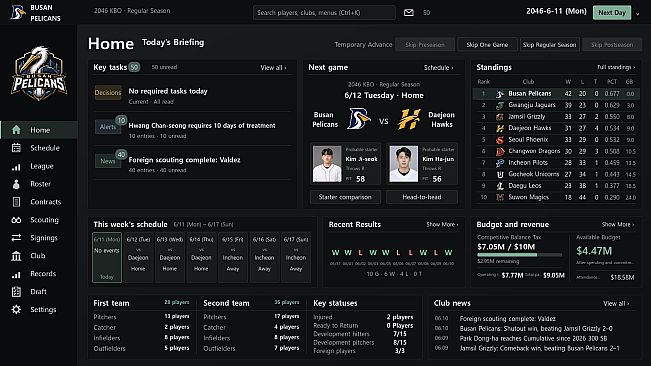Click Skip Postseason button
Image resolution: width=651 pixels, height=366 pixels.
tap(612, 44)
